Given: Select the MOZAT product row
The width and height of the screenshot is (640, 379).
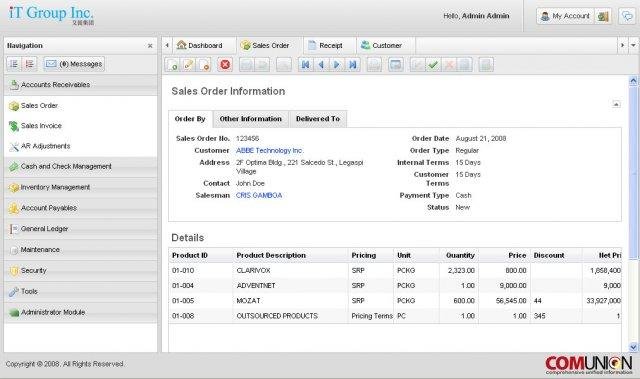Looking at the screenshot, I should [395, 301].
